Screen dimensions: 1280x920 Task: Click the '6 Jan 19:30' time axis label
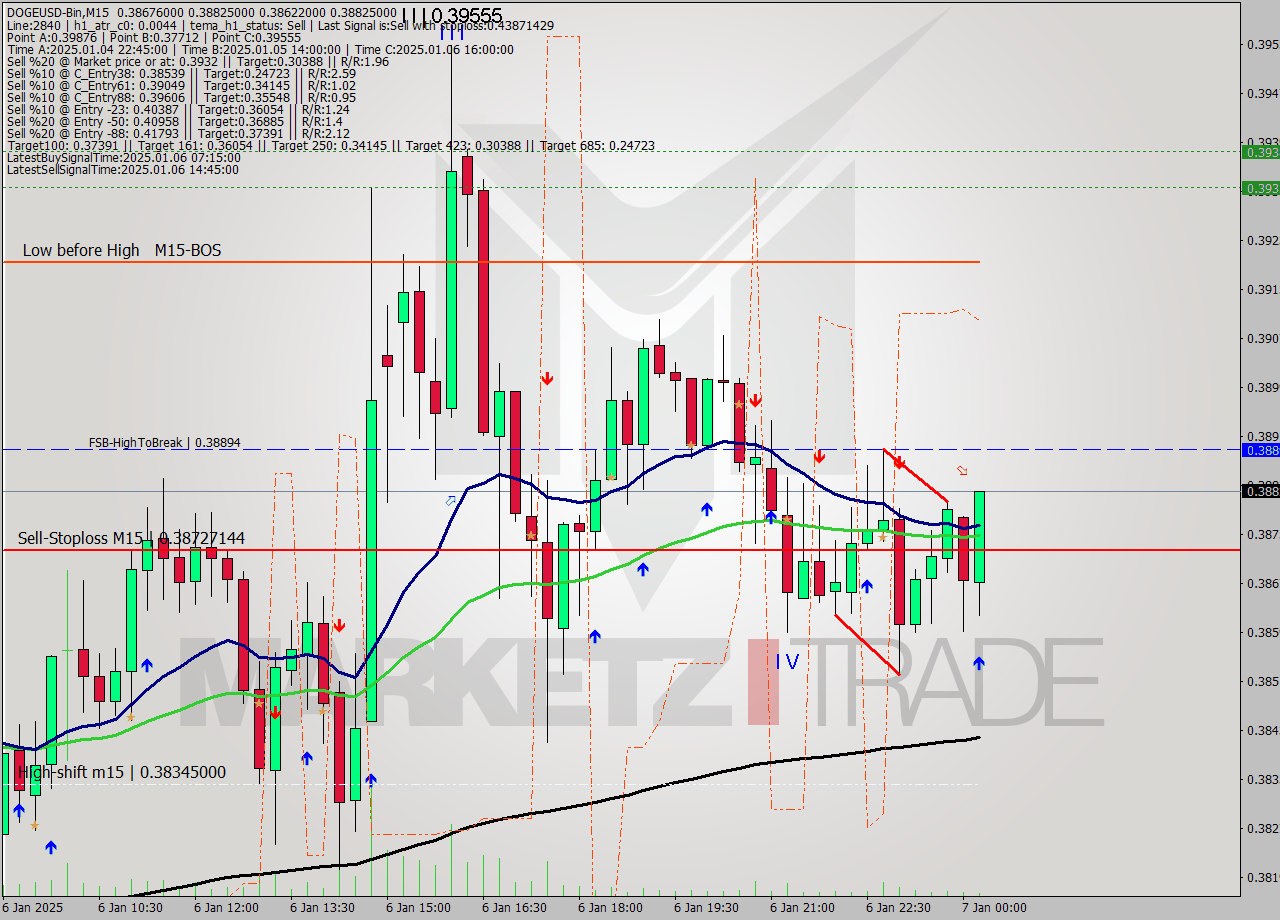[x=706, y=908]
